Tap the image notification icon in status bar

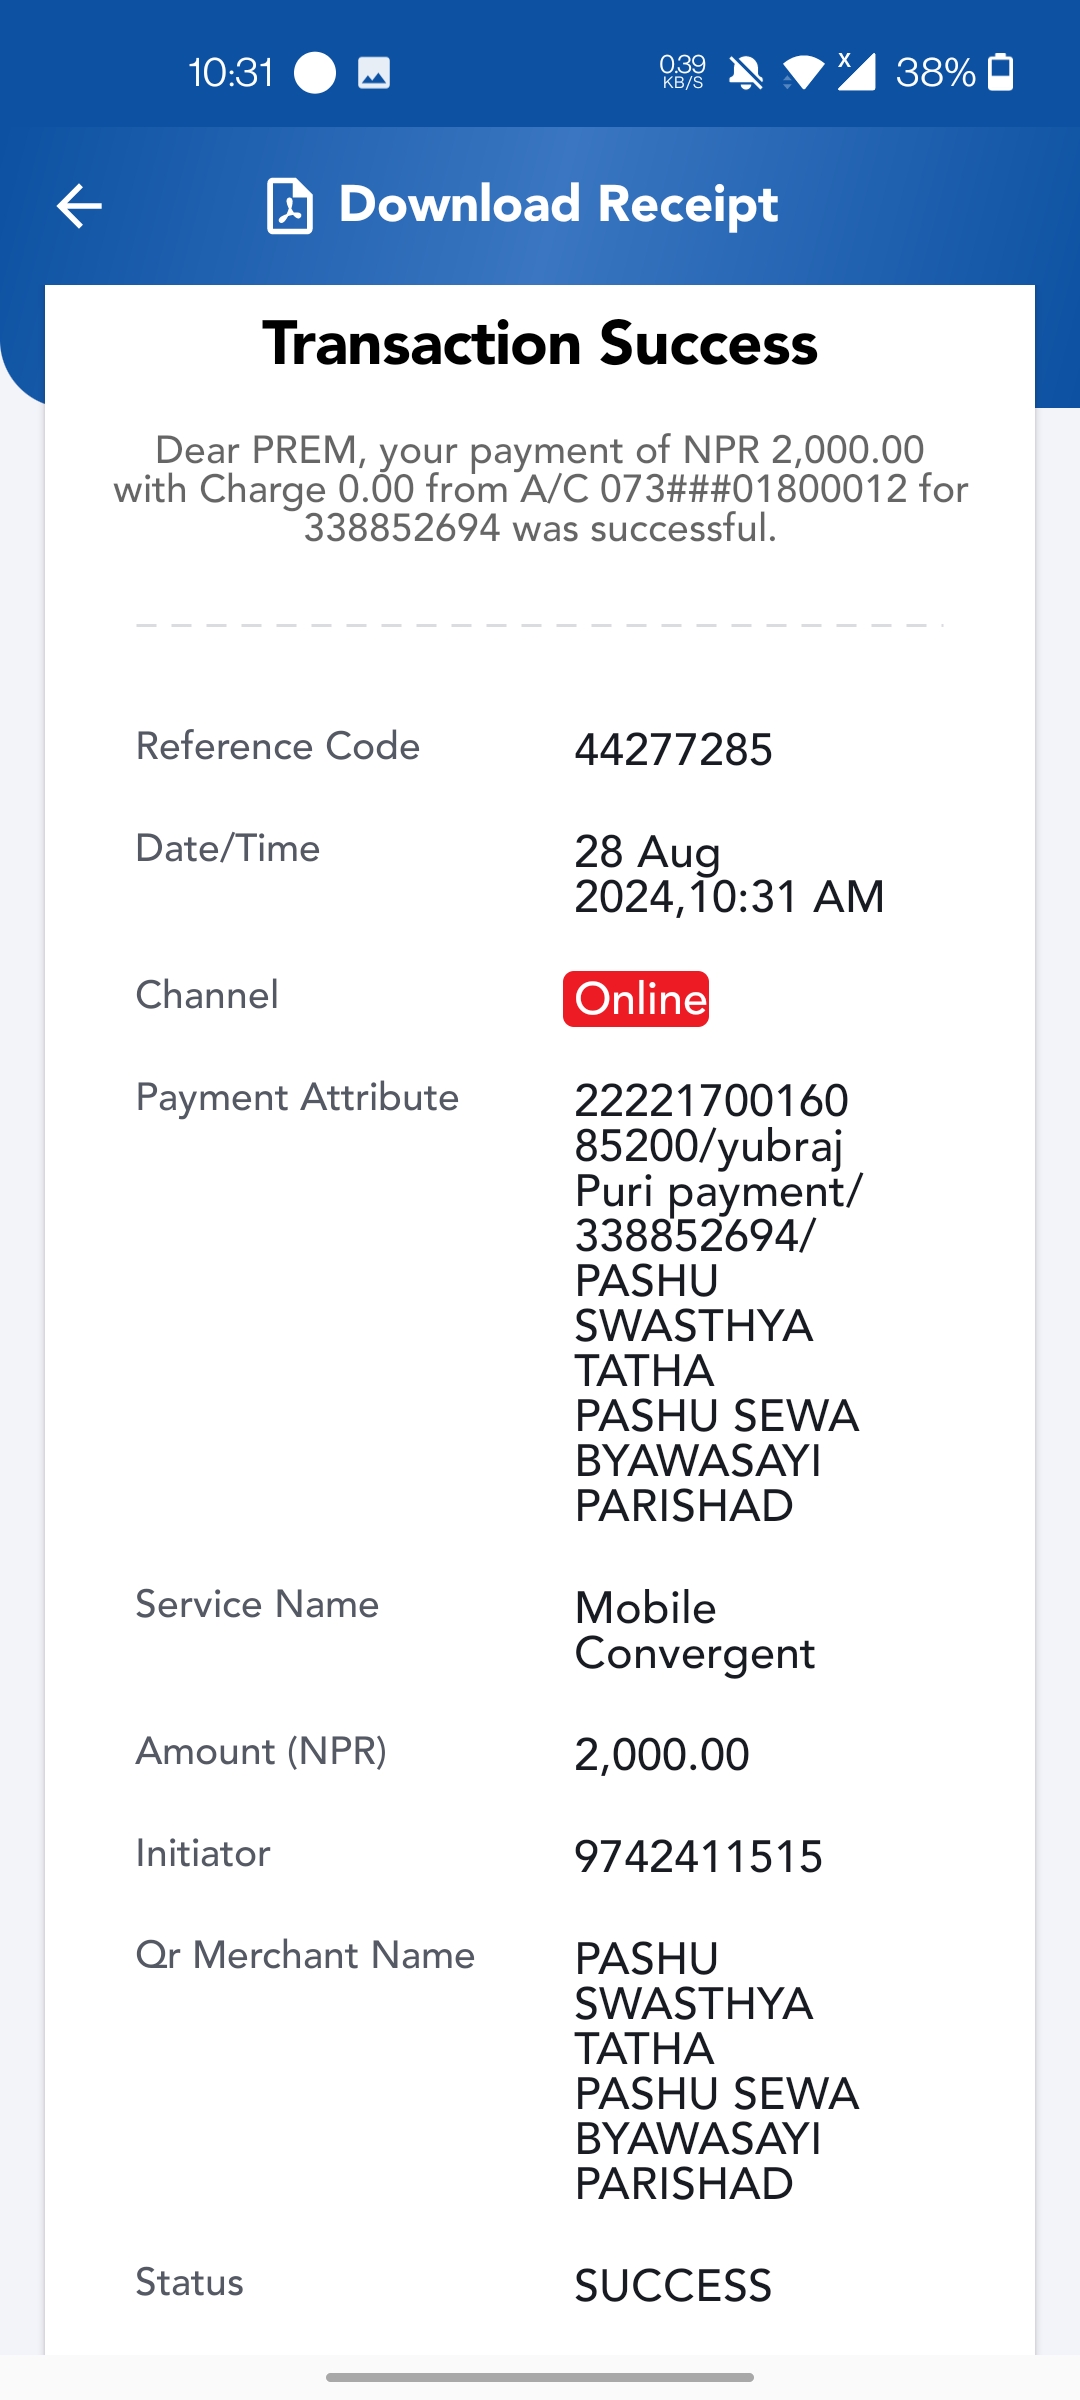point(374,72)
